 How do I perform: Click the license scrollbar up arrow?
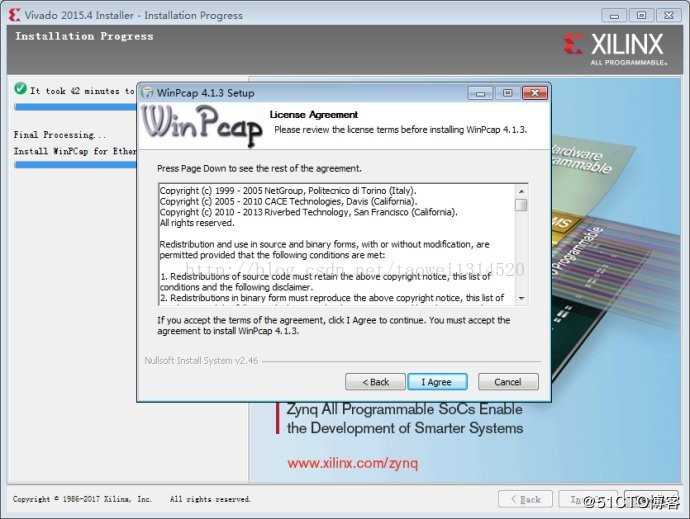click(x=521, y=191)
